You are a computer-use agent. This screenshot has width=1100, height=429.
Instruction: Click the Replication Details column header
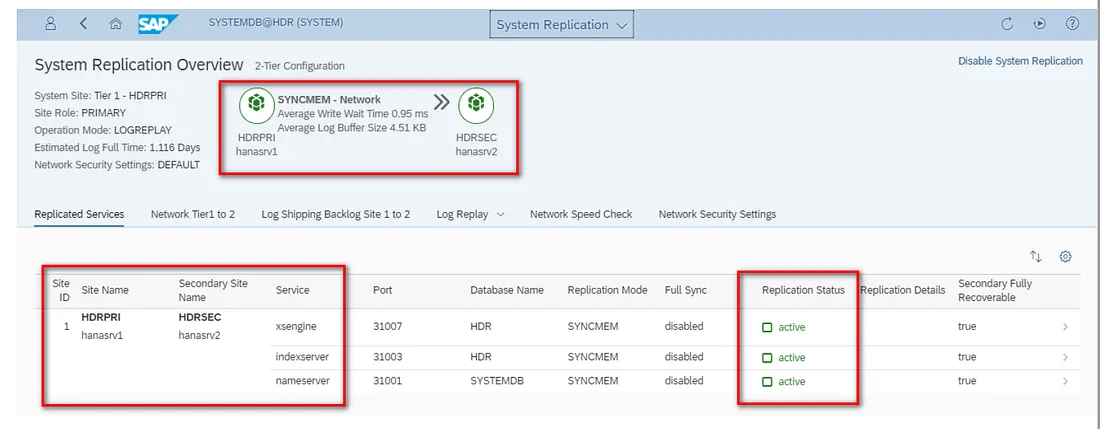pyautogui.click(x=902, y=290)
